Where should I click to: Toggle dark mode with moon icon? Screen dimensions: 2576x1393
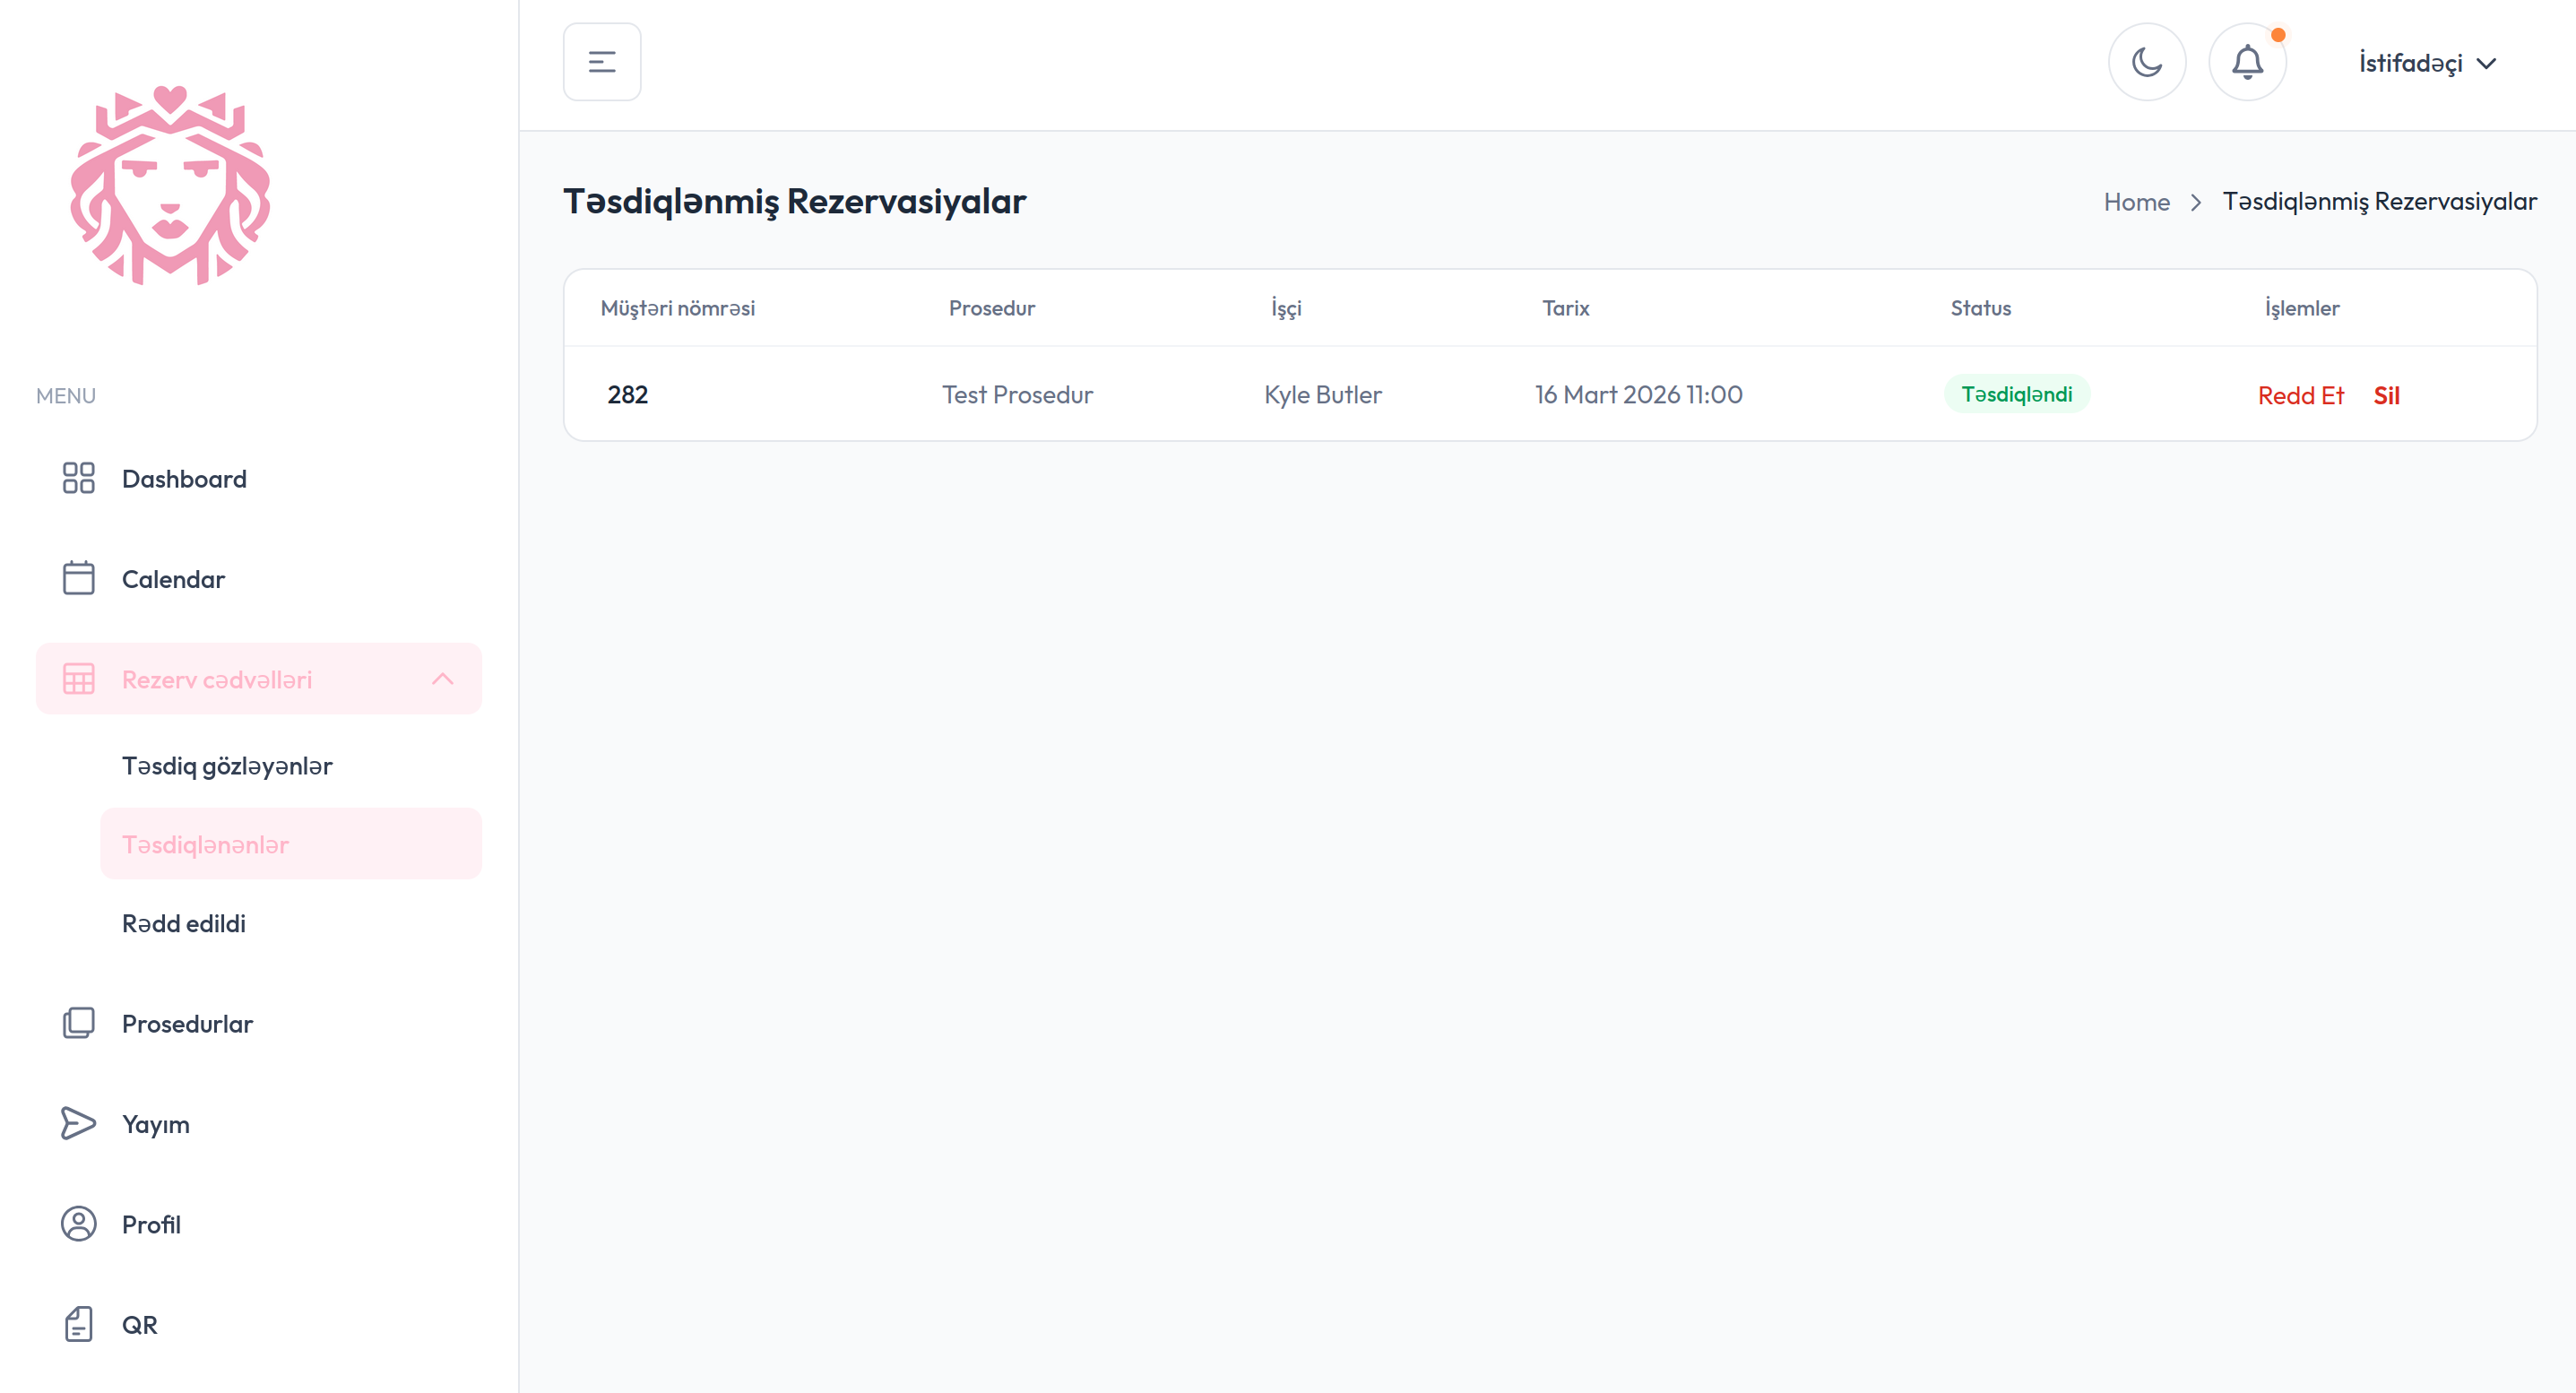2146,62
